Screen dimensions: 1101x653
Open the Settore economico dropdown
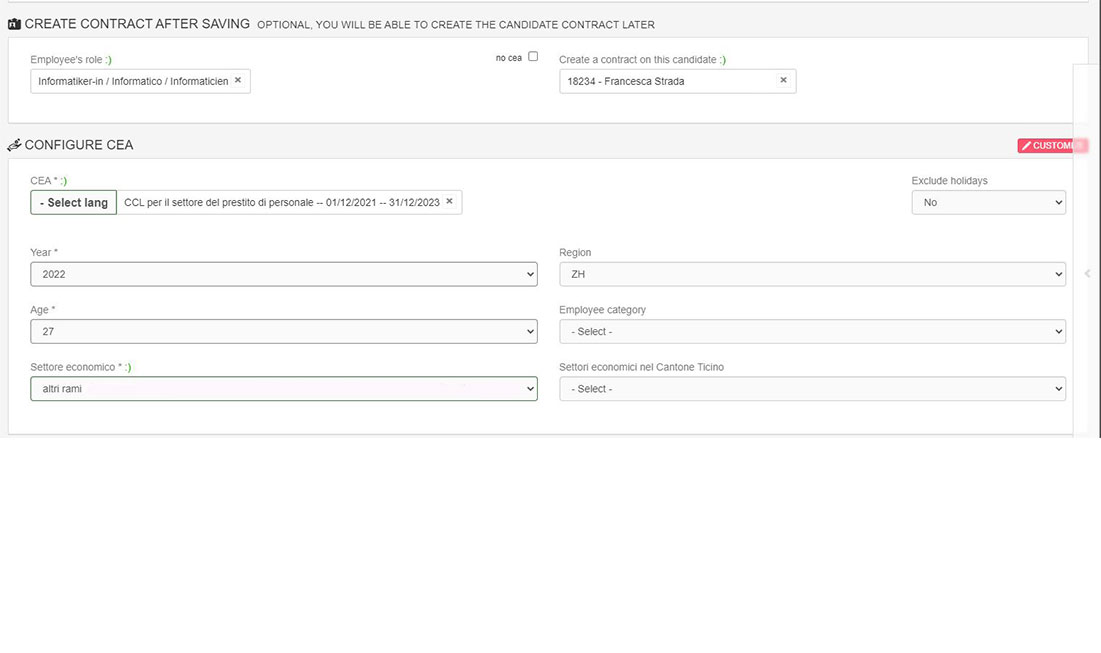point(284,388)
